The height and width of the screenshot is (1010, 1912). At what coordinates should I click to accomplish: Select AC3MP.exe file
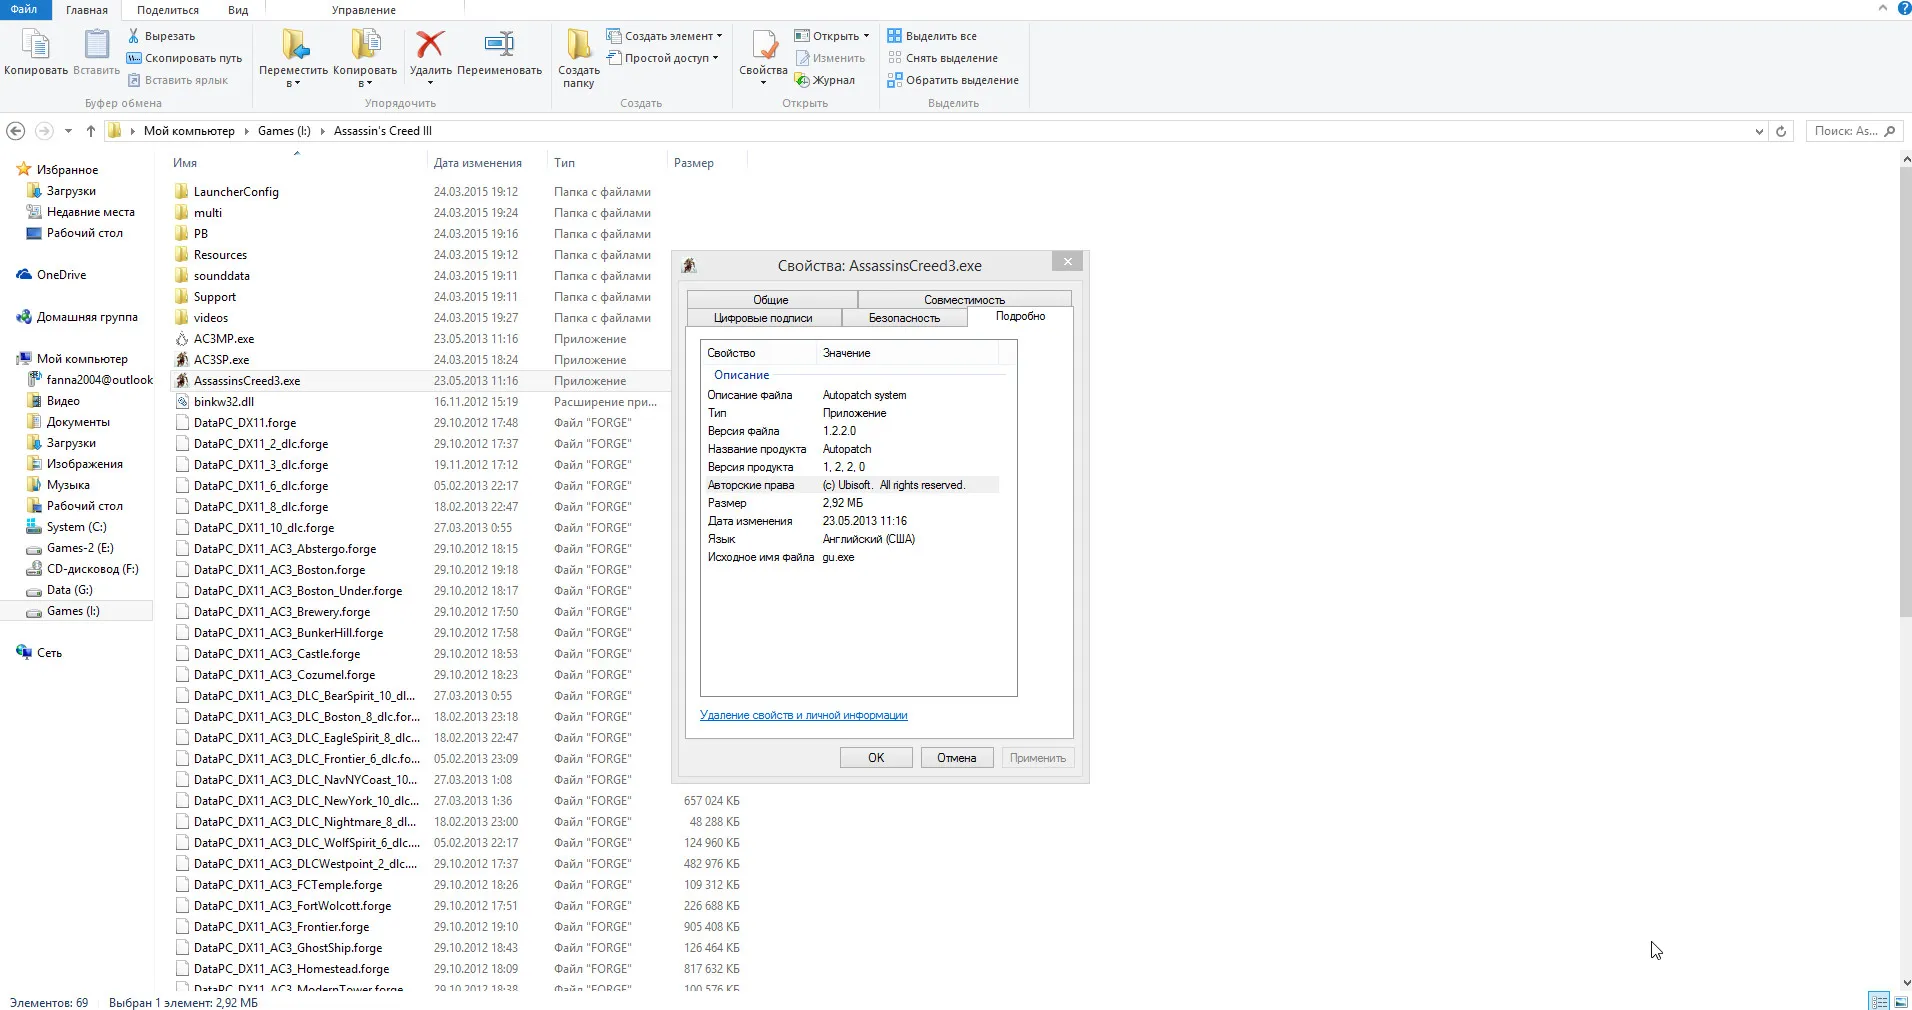coord(223,339)
